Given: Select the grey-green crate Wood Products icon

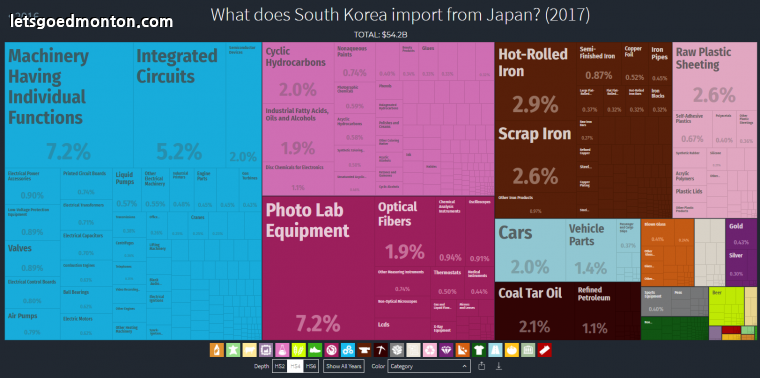Looking at the screenshot, I should pos(528,350).
